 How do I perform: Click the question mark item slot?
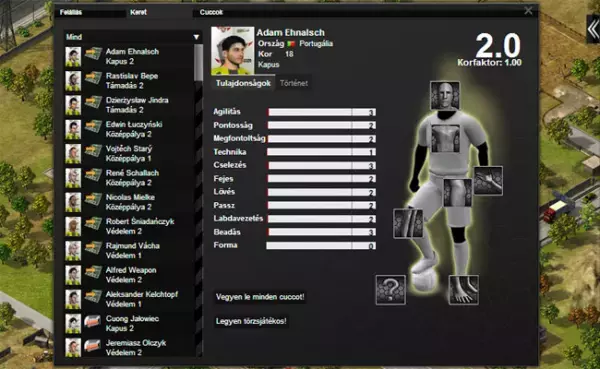[390, 290]
